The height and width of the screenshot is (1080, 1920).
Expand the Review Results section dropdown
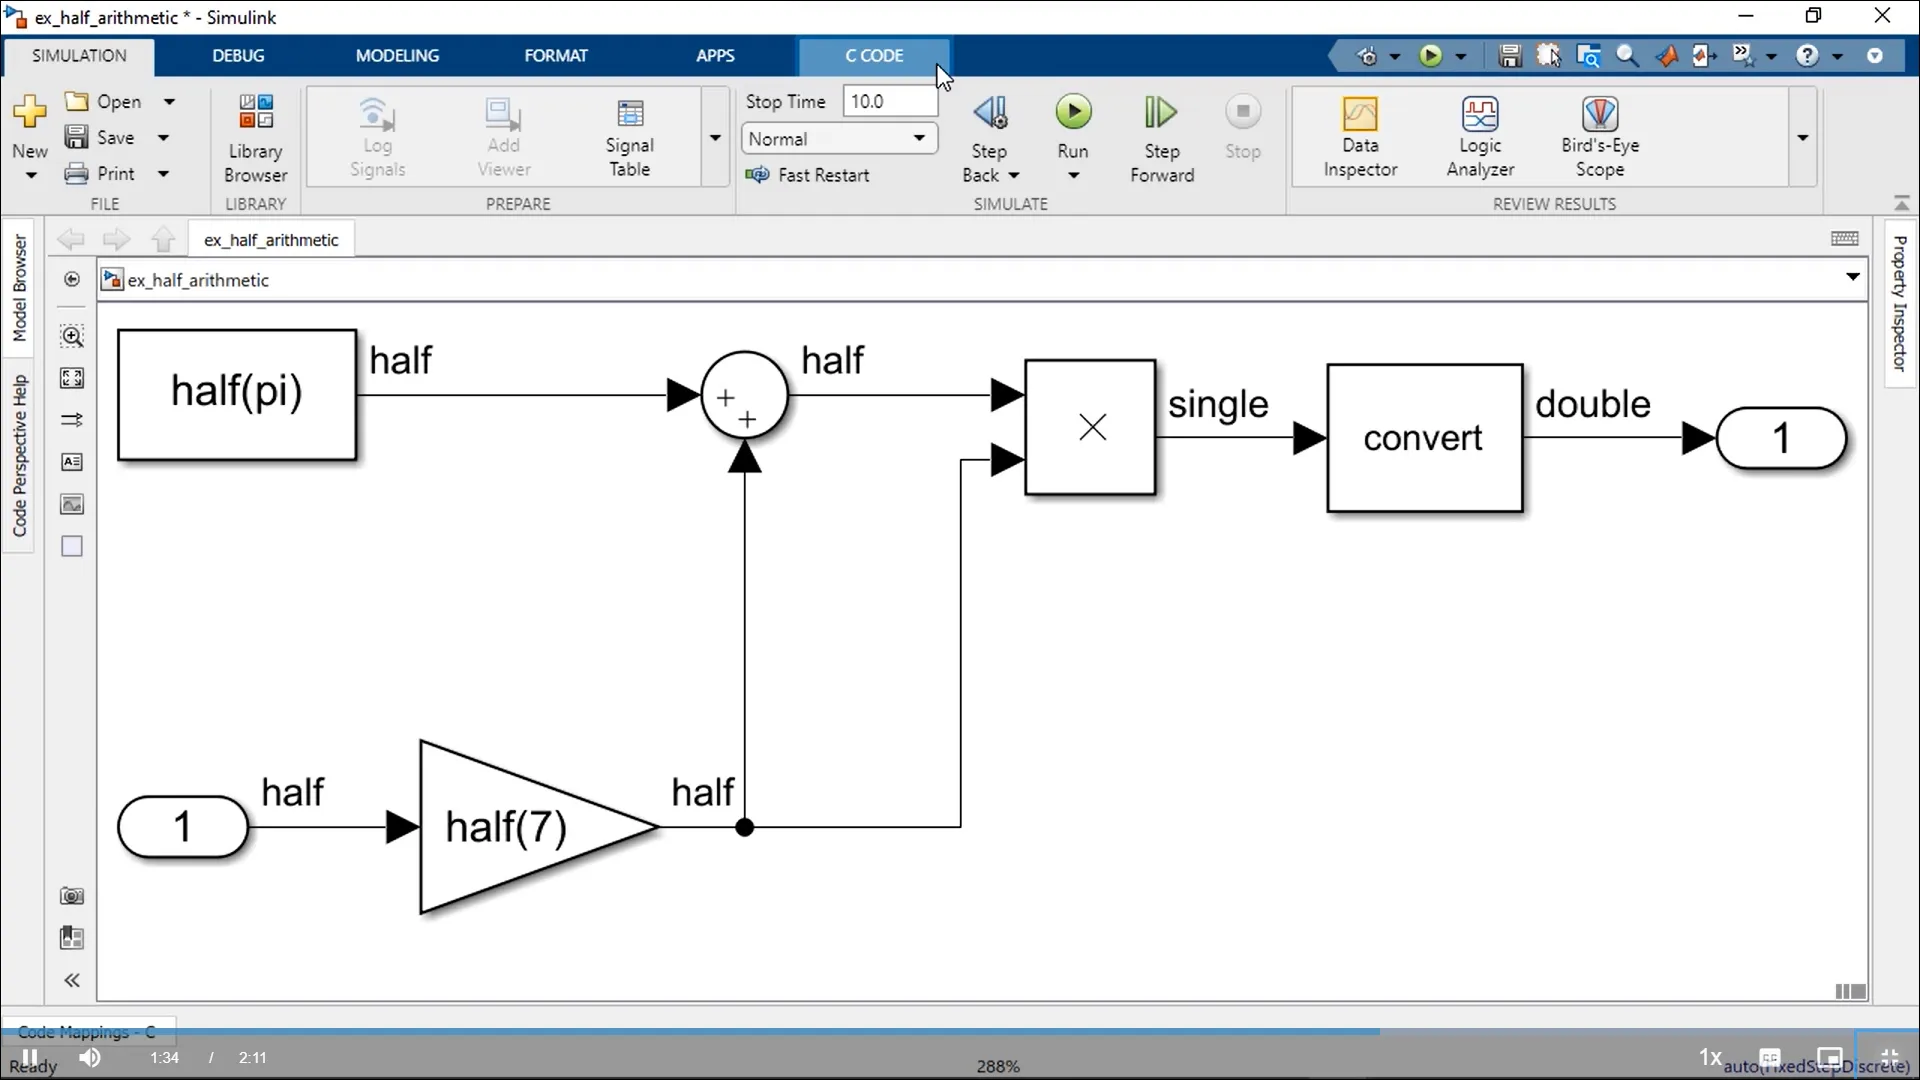pos(1804,139)
